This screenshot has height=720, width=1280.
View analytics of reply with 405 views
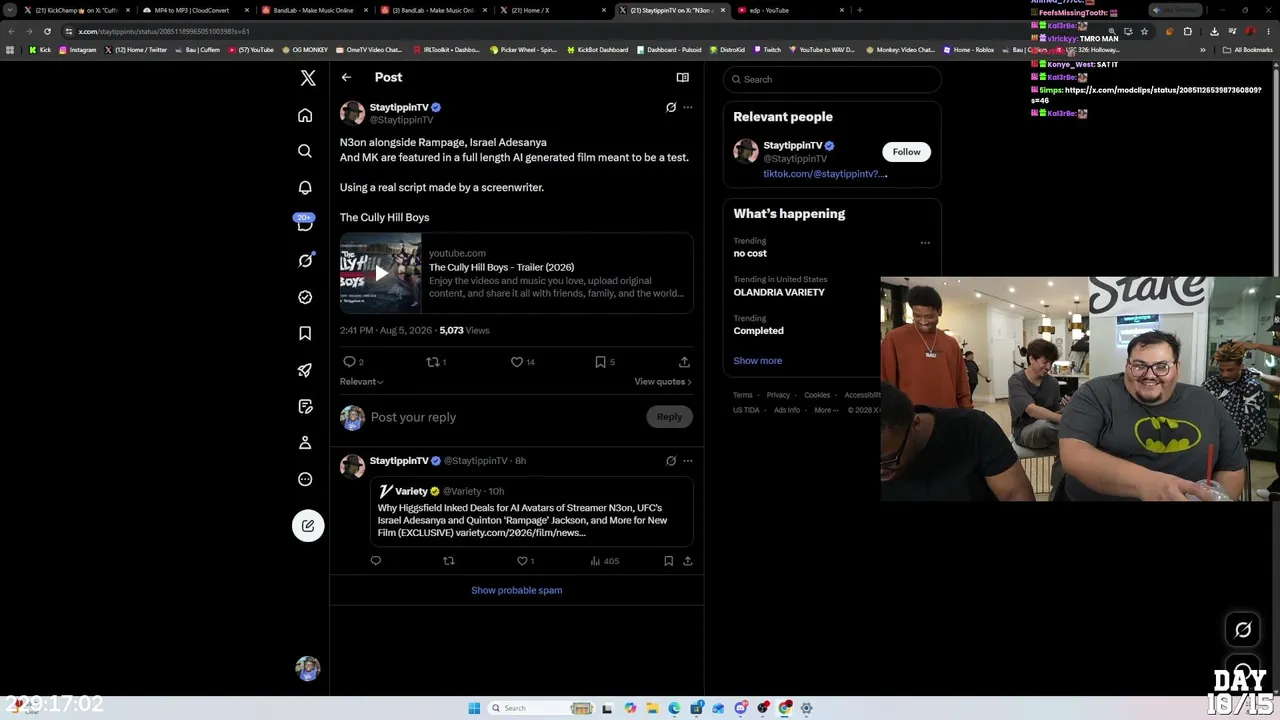604,561
